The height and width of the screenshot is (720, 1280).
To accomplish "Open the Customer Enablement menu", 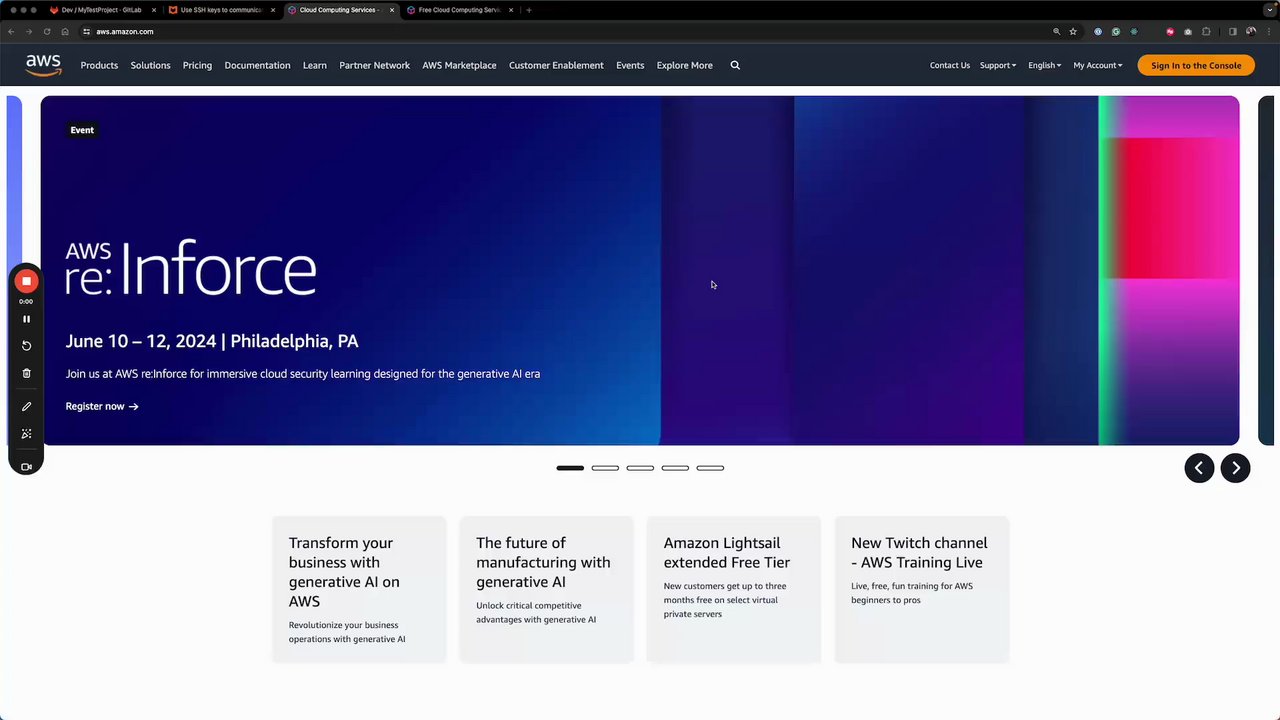I will tap(556, 65).
